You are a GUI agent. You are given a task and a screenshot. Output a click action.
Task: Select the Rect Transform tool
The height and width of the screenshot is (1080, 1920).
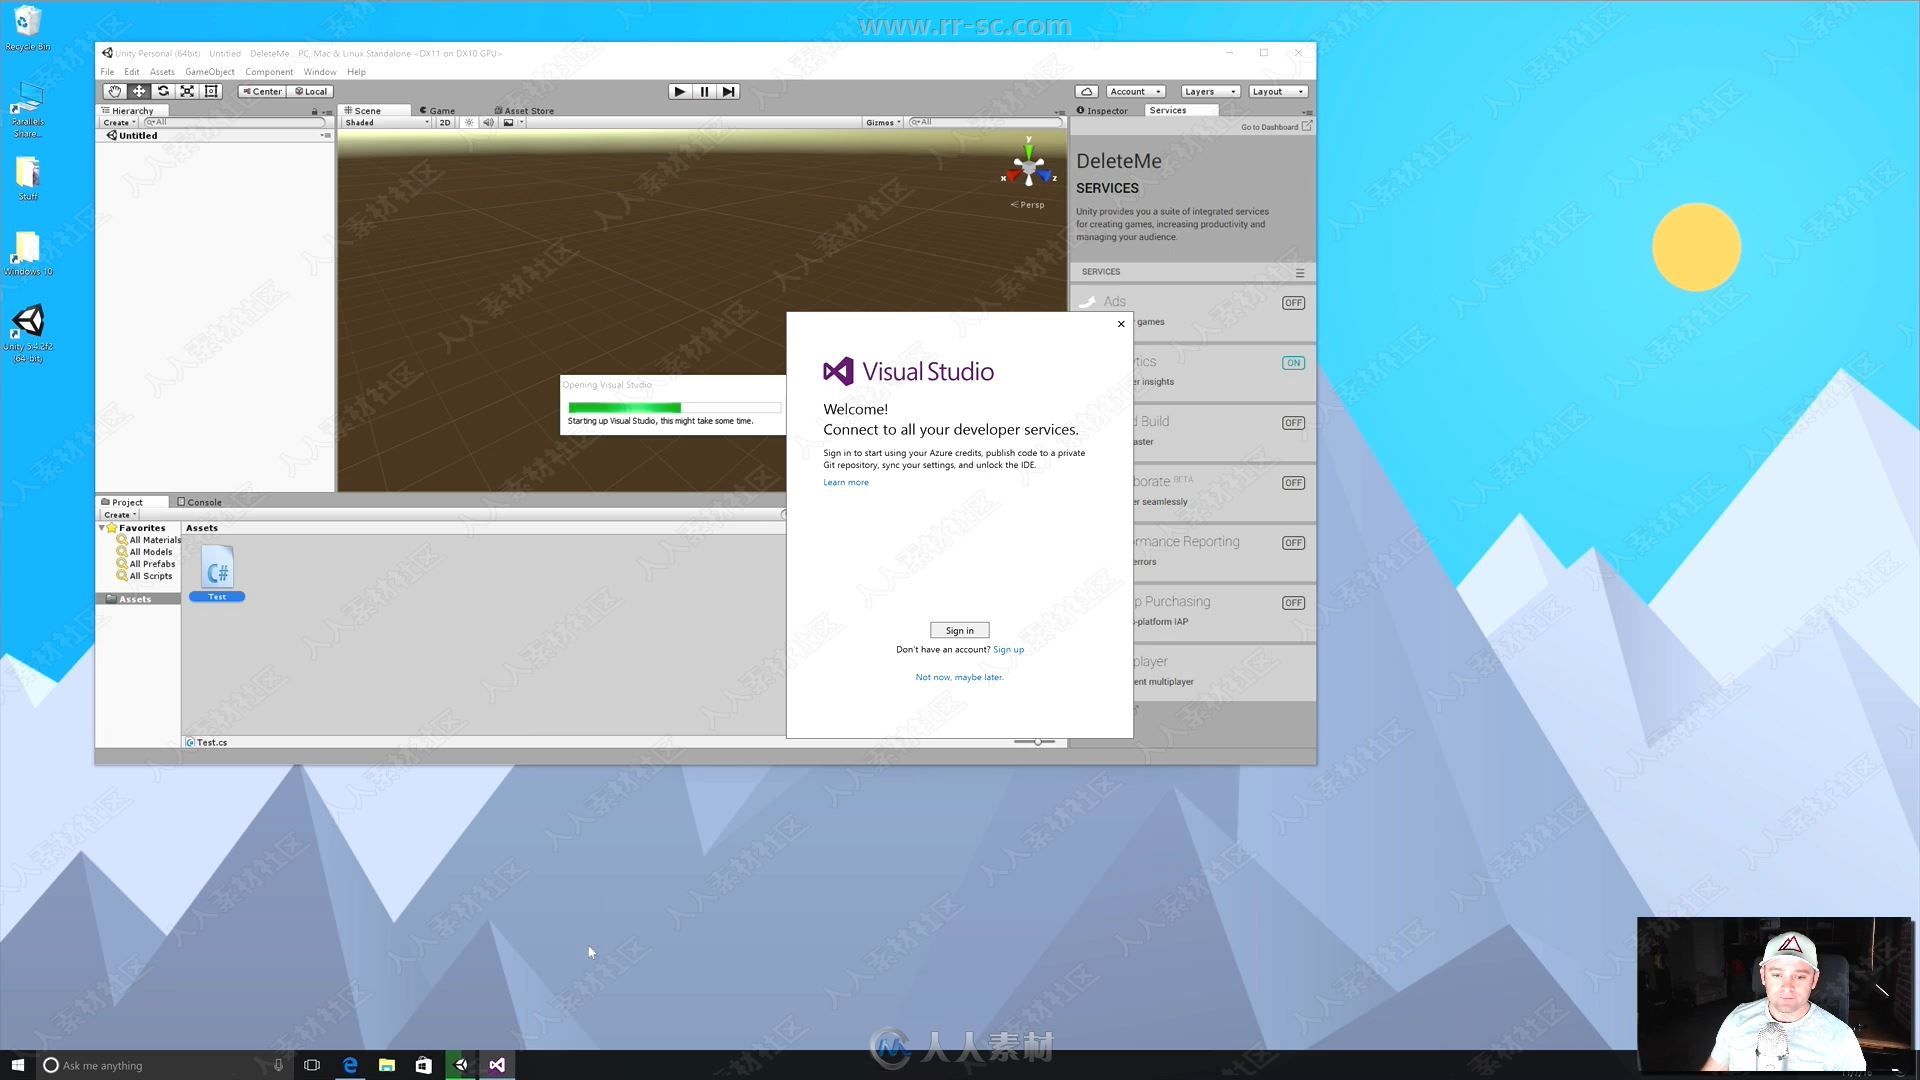point(211,91)
